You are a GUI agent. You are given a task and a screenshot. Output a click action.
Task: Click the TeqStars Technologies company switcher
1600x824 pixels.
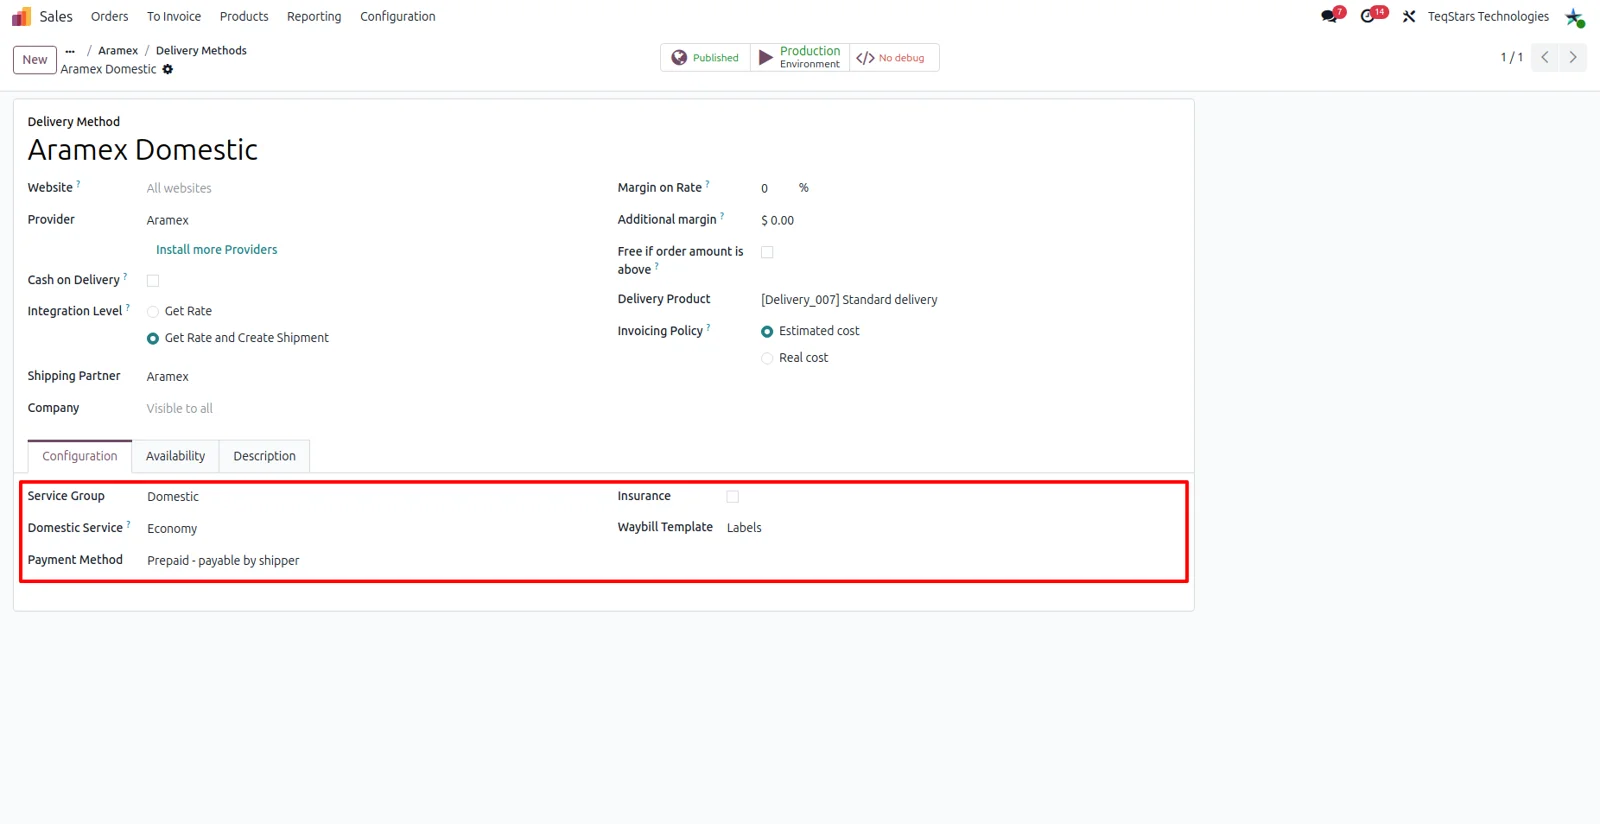click(x=1488, y=17)
